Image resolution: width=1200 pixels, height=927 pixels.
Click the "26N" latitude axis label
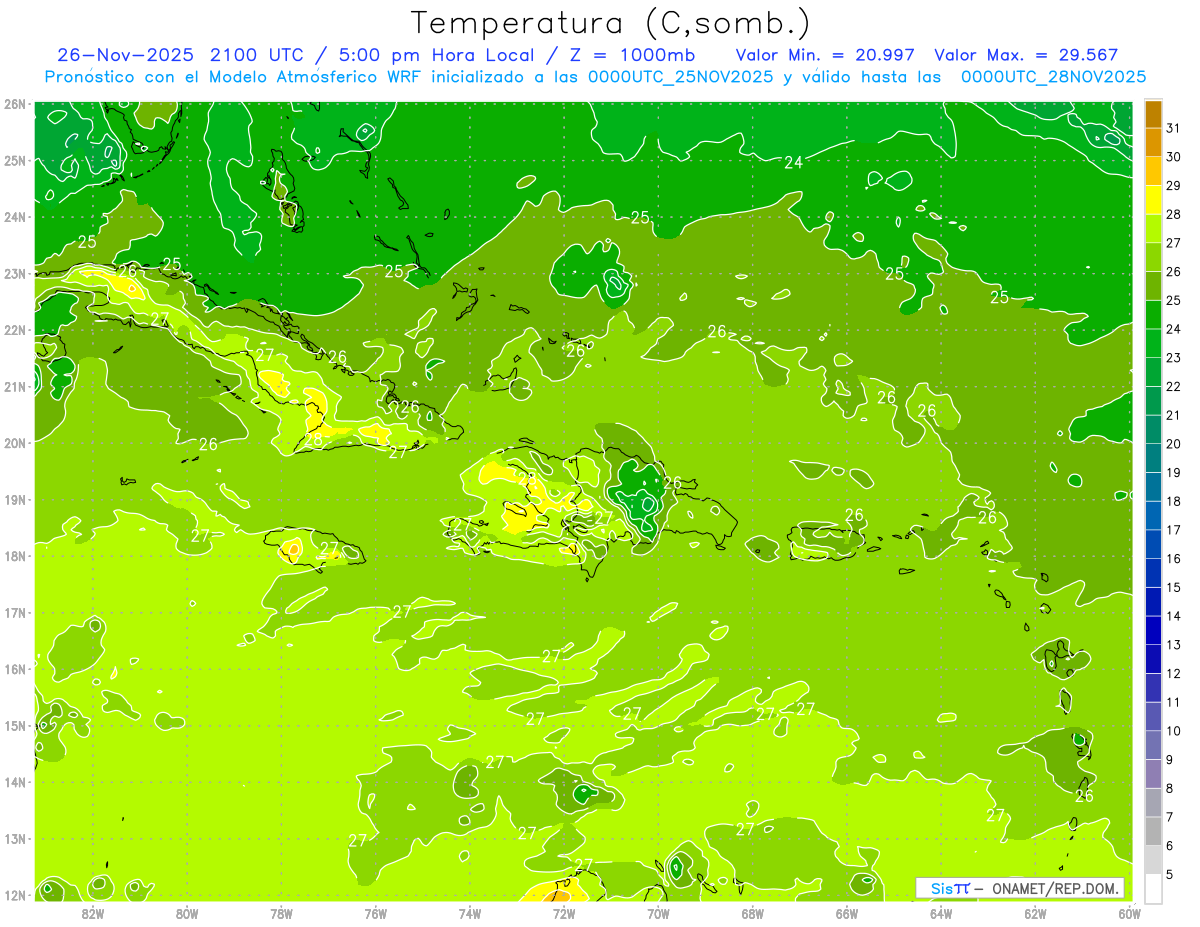coord(14,104)
